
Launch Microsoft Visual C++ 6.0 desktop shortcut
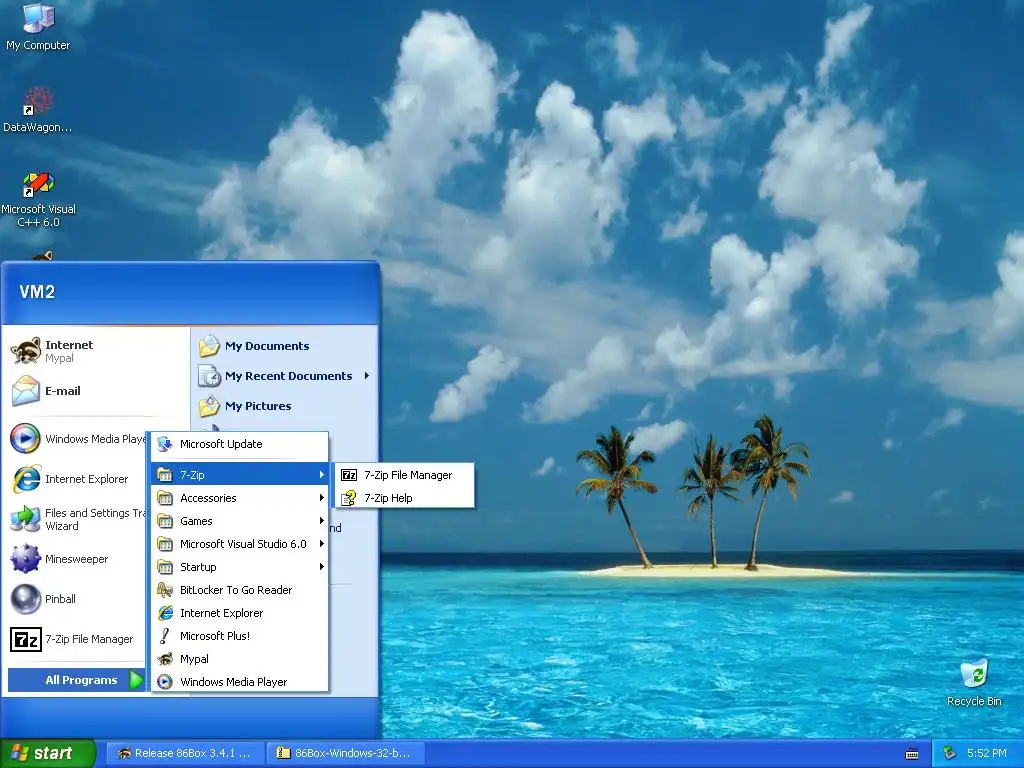[x=38, y=200]
